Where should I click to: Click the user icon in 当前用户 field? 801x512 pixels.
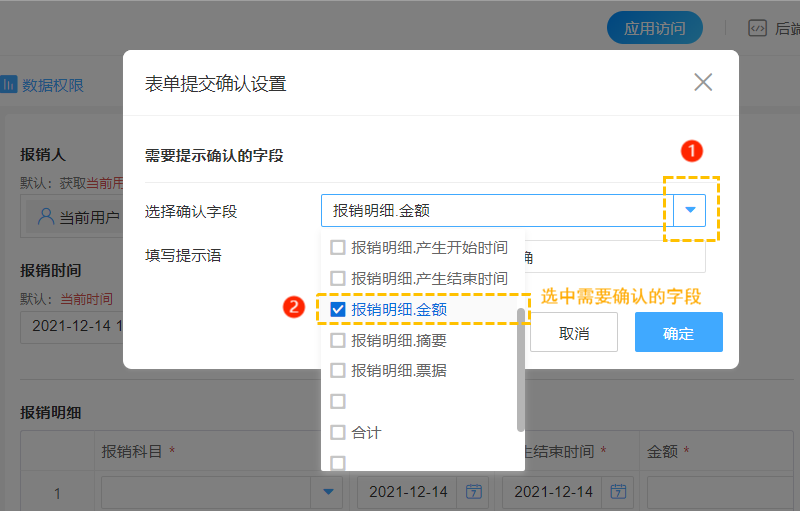tap(45, 216)
